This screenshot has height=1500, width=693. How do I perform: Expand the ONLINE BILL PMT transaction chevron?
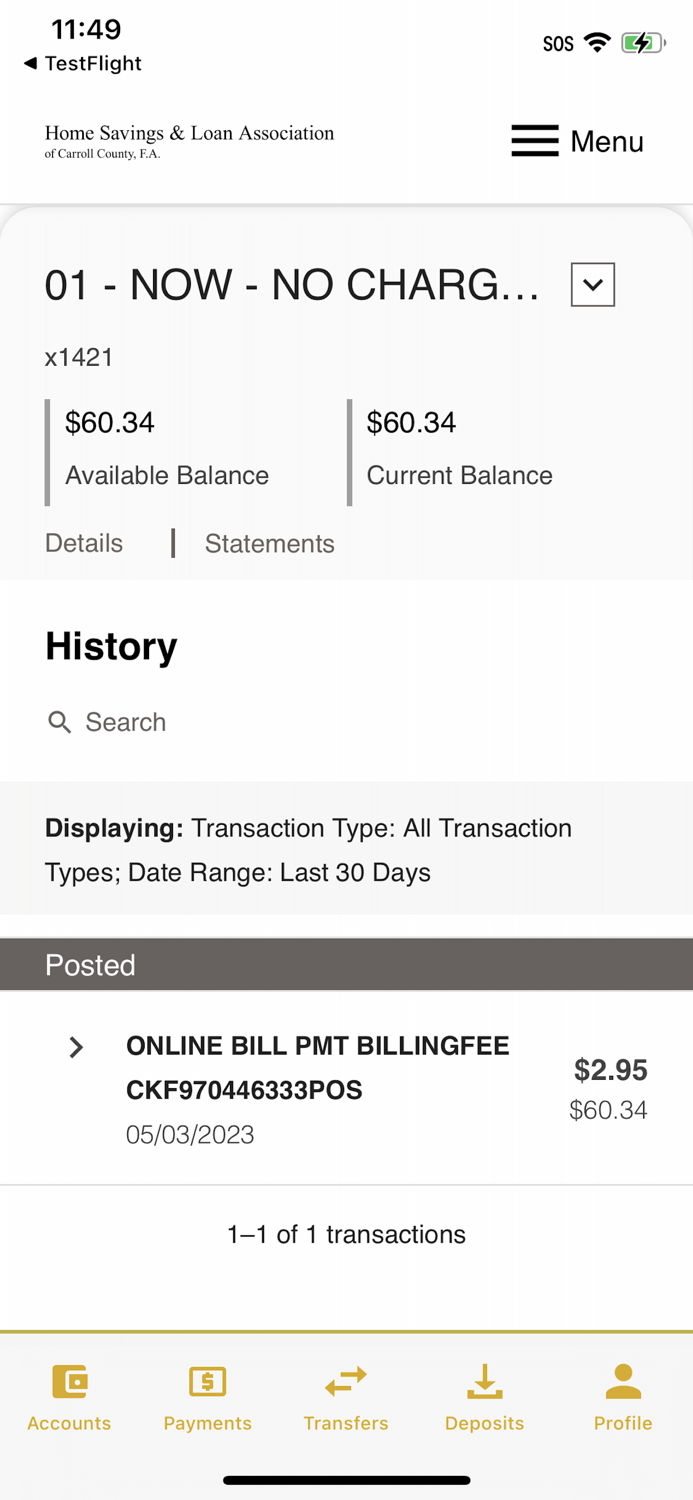pyautogui.click(x=76, y=1047)
